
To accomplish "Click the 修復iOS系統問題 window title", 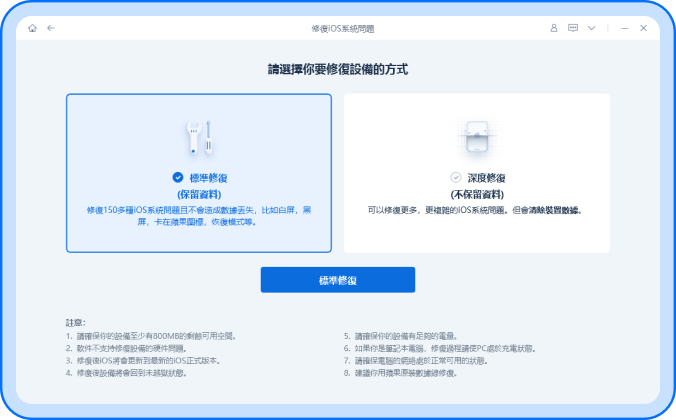I will 338,28.
